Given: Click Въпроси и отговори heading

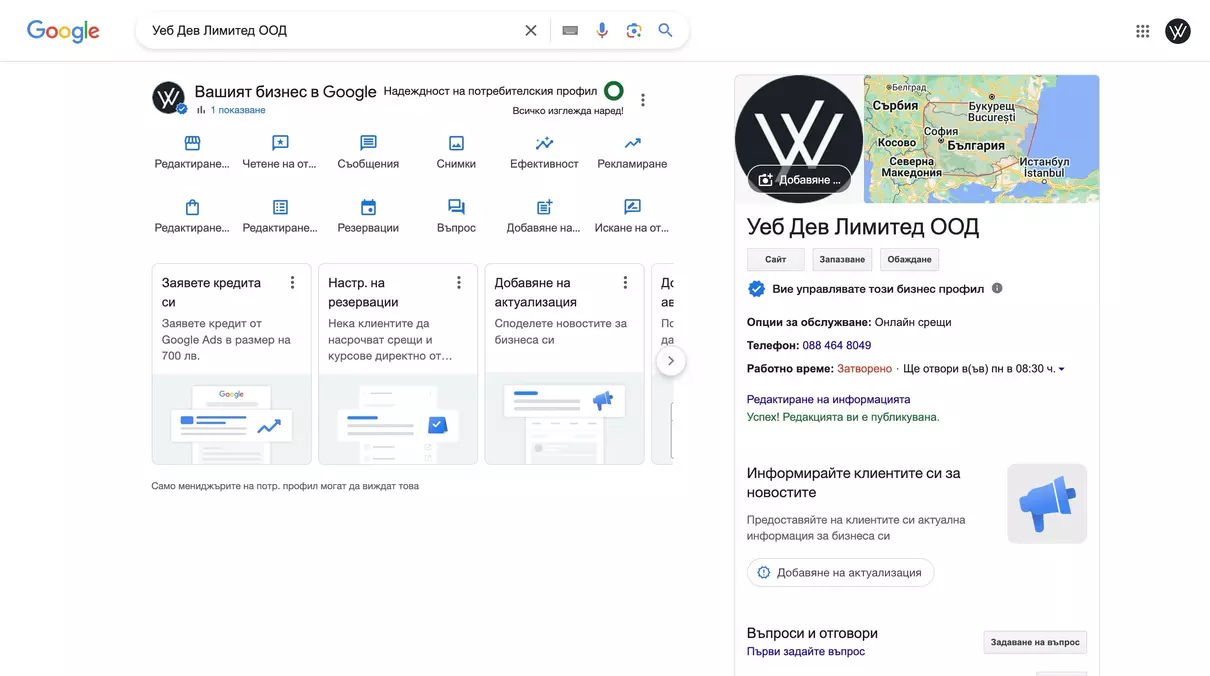Looking at the screenshot, I should [812, 633].
